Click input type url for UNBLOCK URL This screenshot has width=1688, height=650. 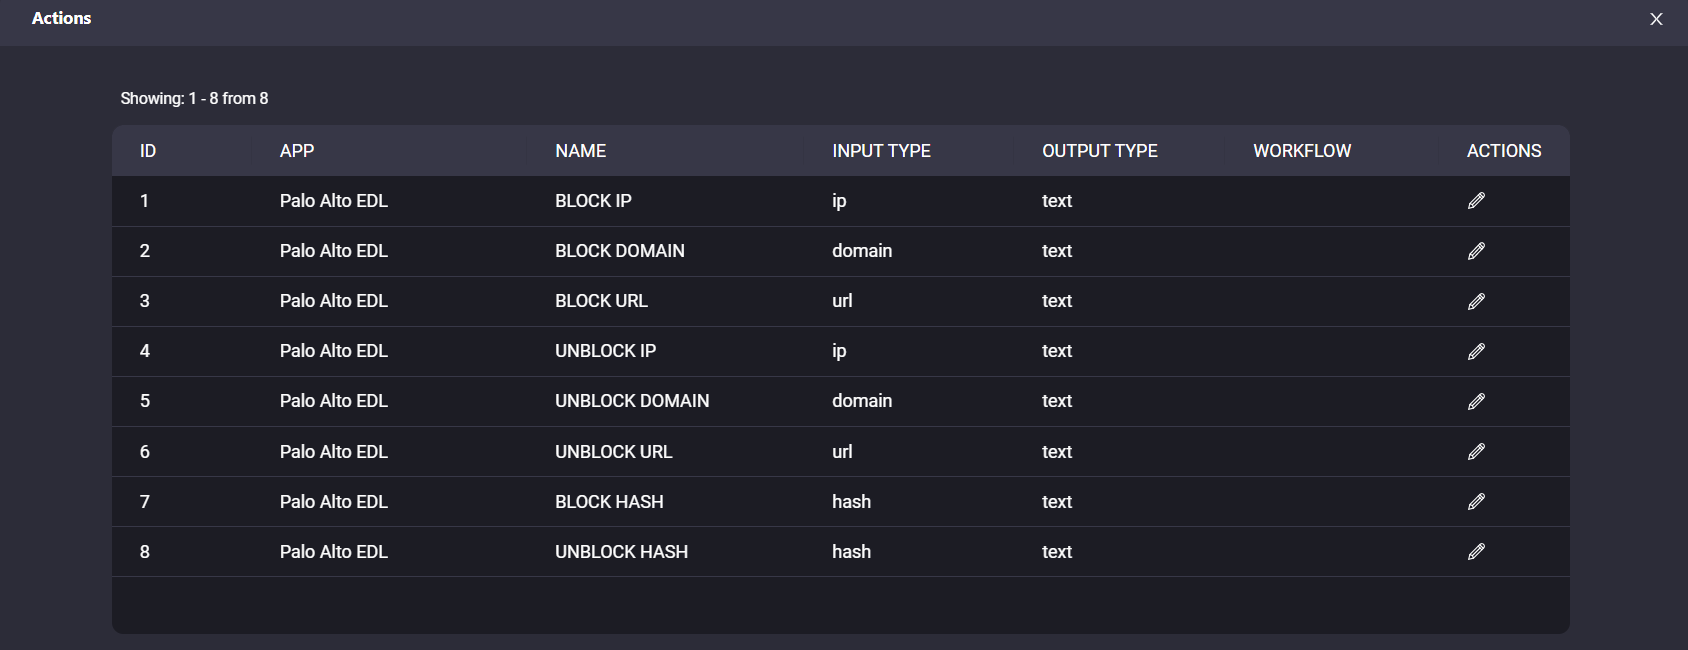pos(842,452)
